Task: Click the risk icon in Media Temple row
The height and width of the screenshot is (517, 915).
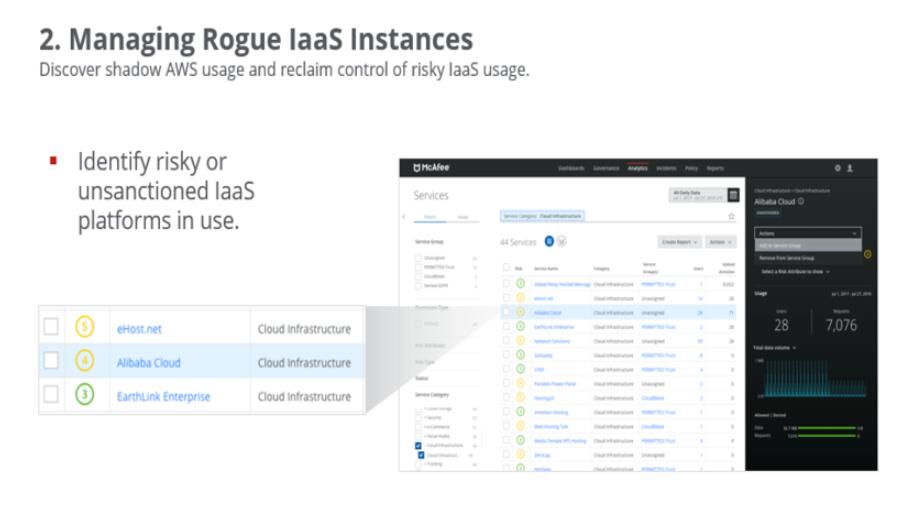Action: point(521,441)
